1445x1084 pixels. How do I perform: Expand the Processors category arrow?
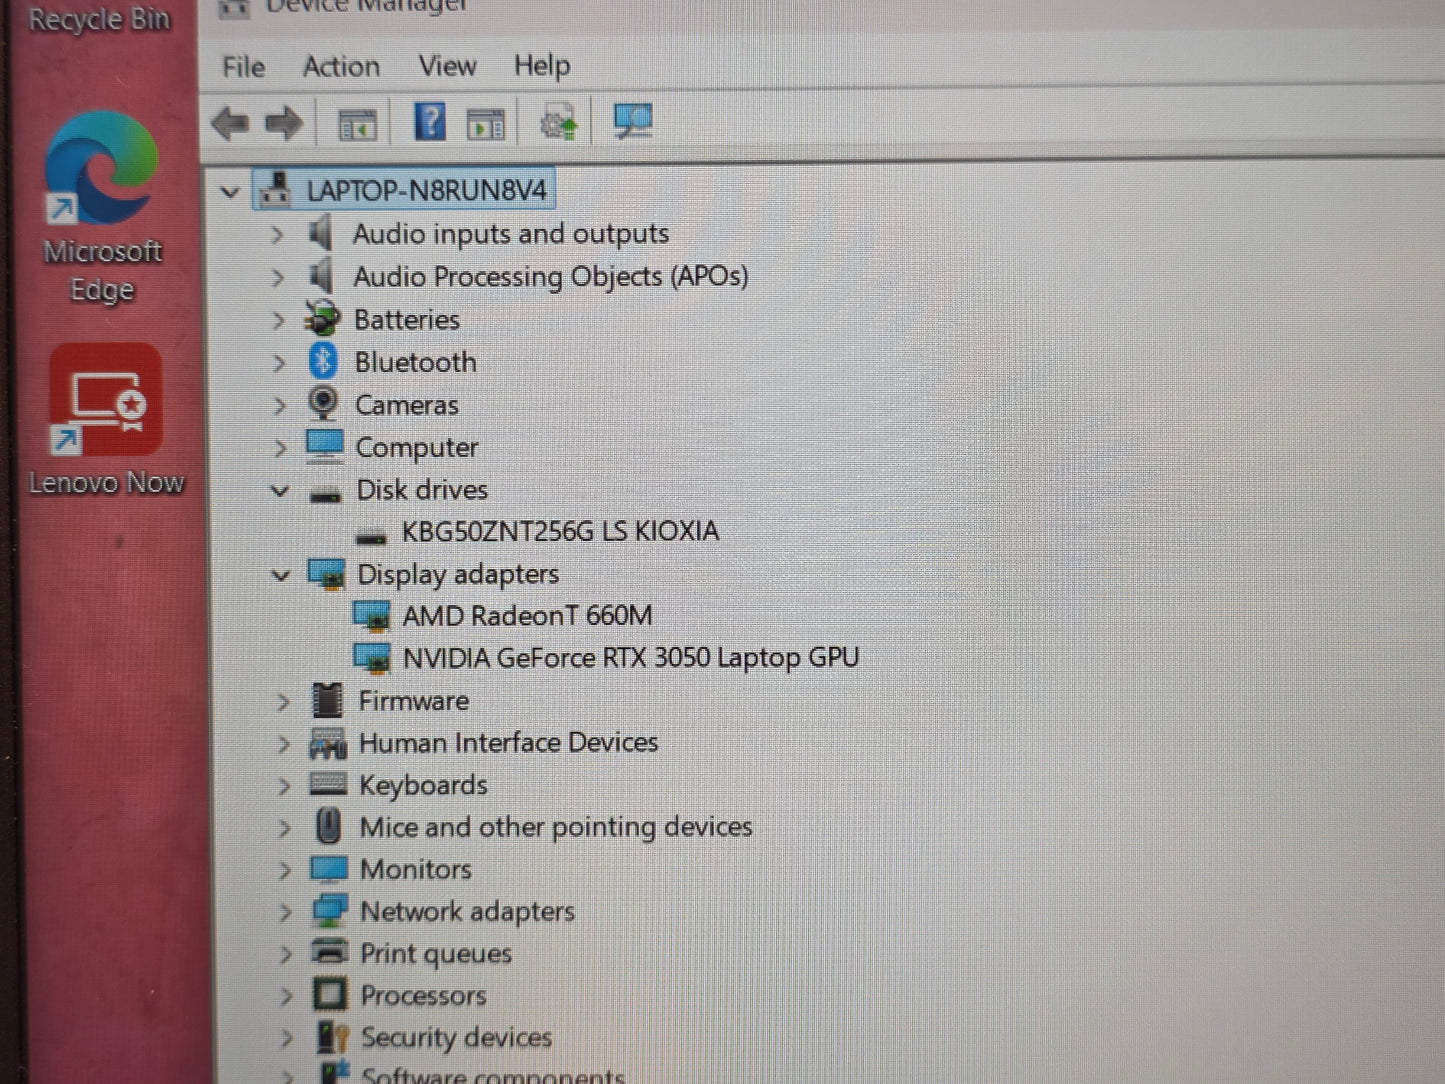(286, 996)
